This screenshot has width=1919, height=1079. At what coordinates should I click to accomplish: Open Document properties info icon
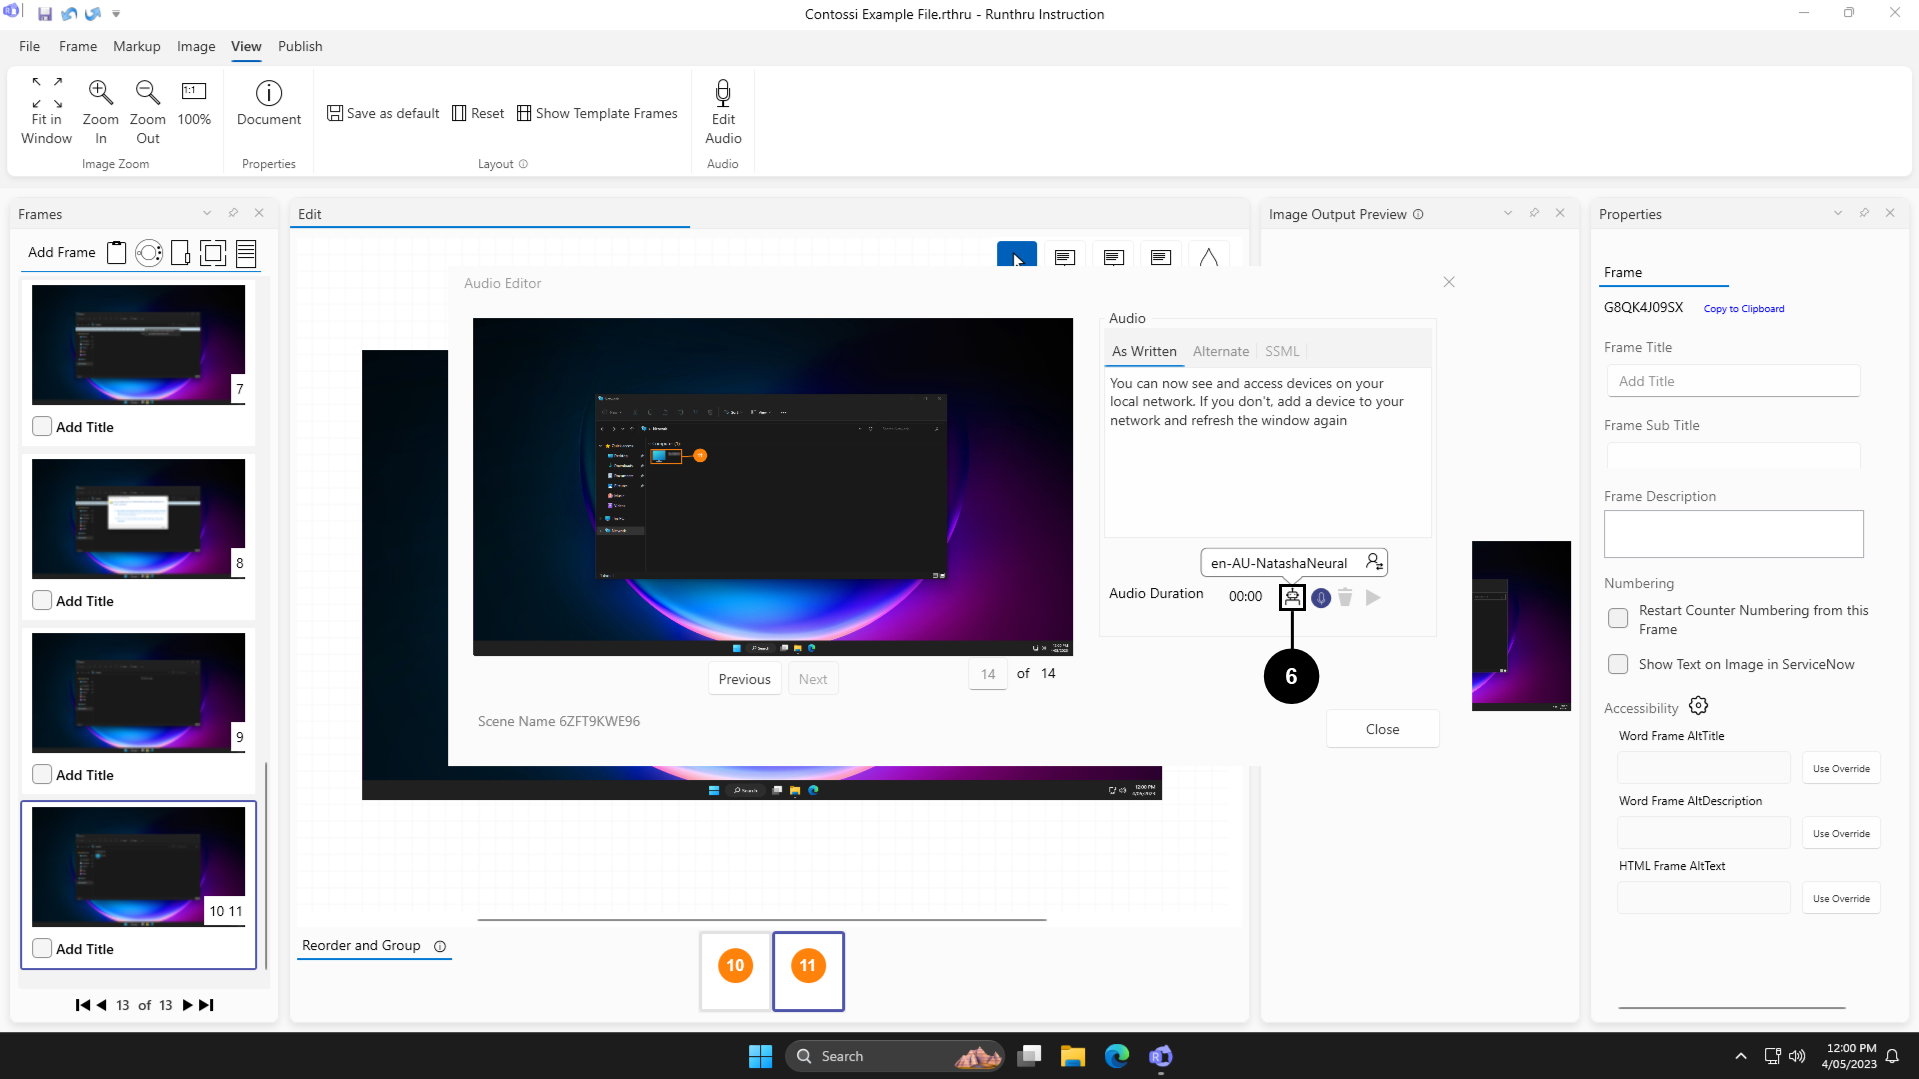(268, 93)
